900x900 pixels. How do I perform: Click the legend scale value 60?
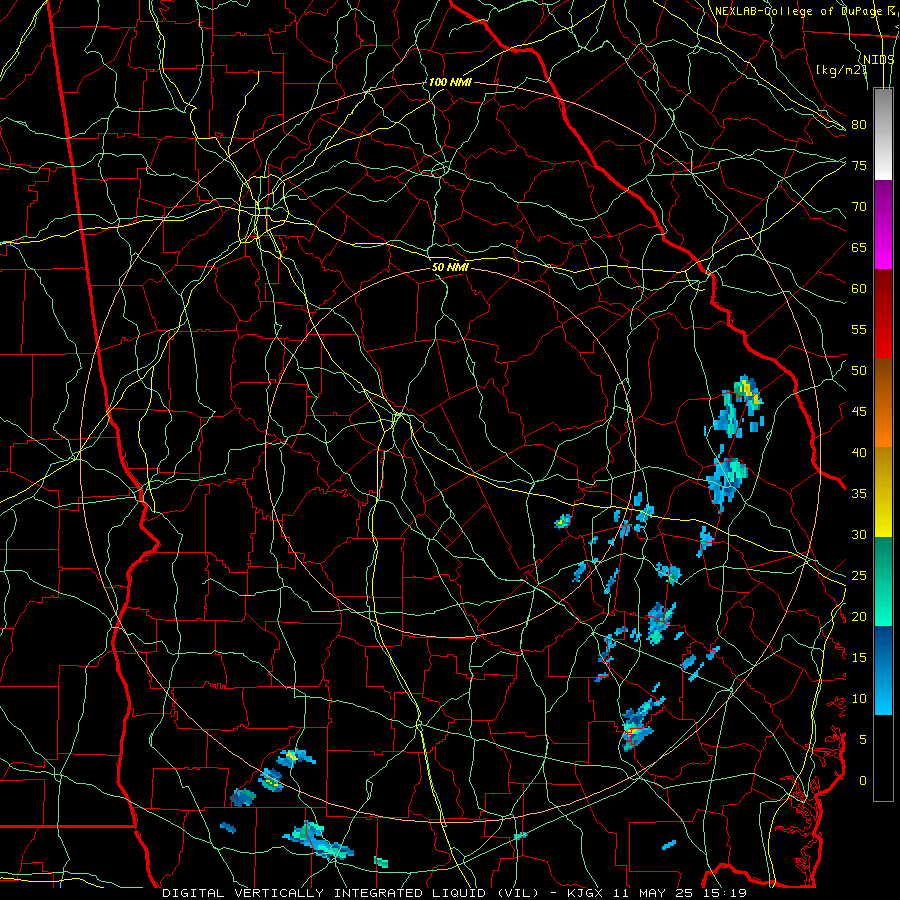pyautogui.click(x=859, y=289)
